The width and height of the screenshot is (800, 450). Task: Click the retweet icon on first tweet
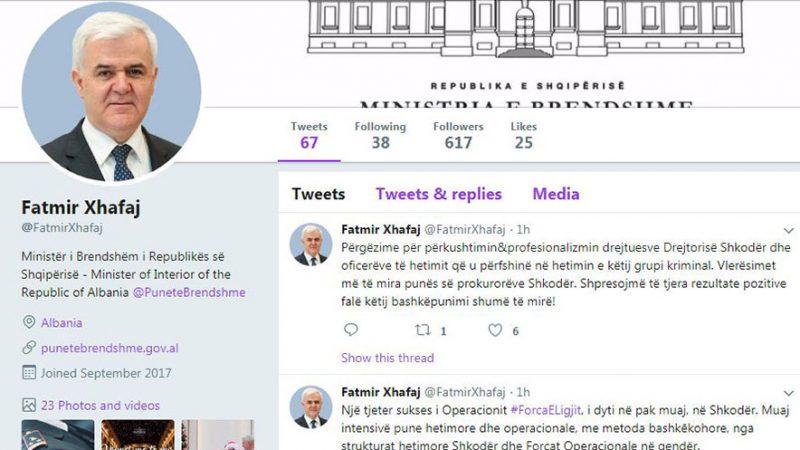point(422,330)
